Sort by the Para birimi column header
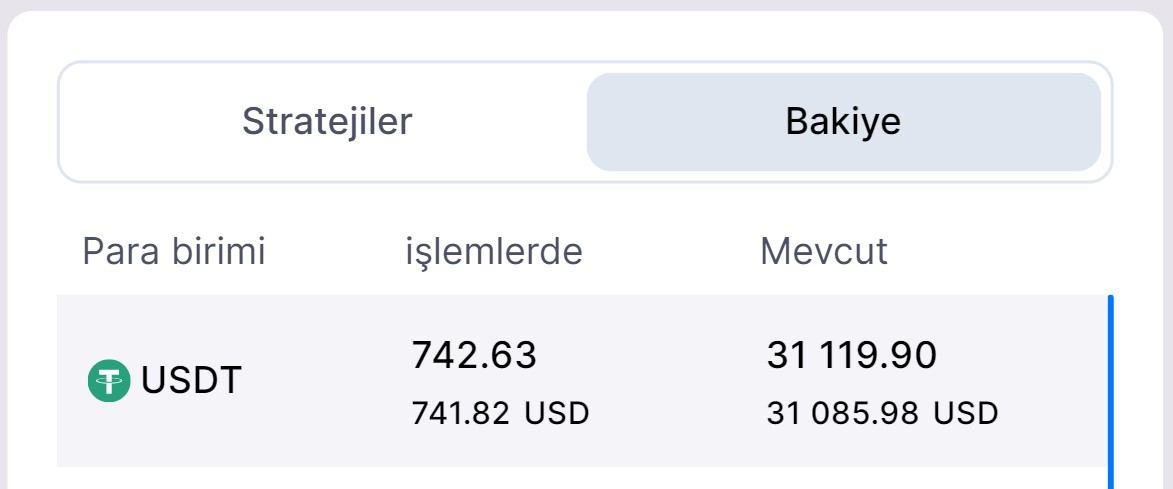Screen dimensions: 1173x489 [x=174, y=252]
